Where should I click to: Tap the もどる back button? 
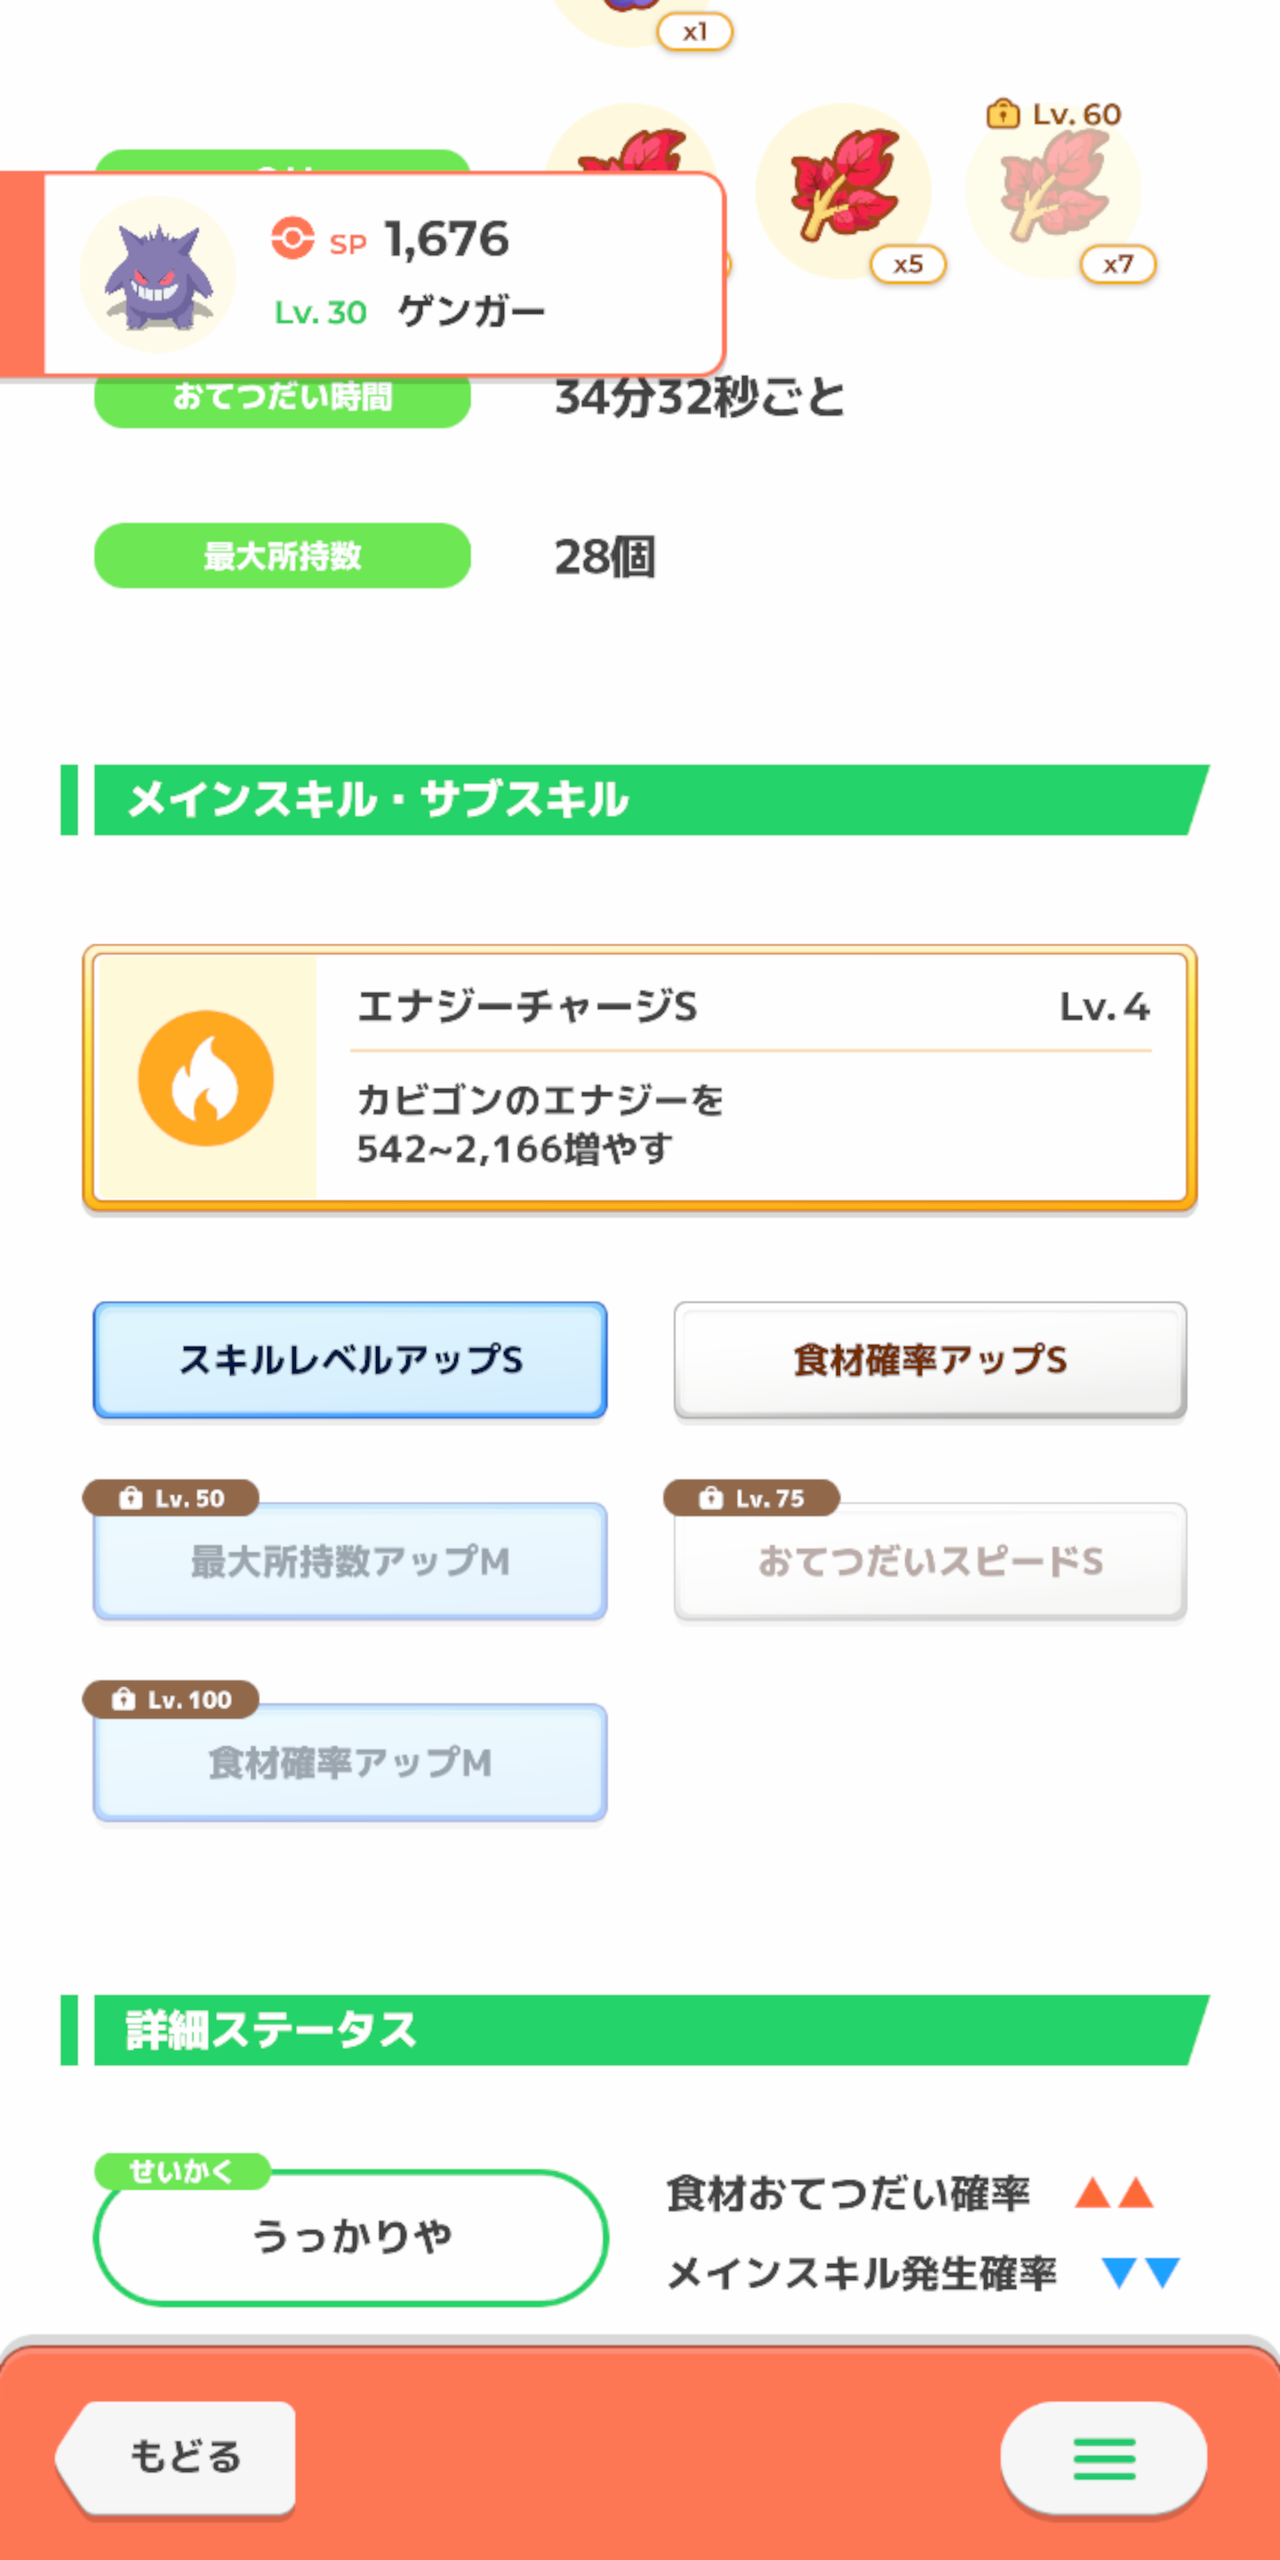[176, 2458]
